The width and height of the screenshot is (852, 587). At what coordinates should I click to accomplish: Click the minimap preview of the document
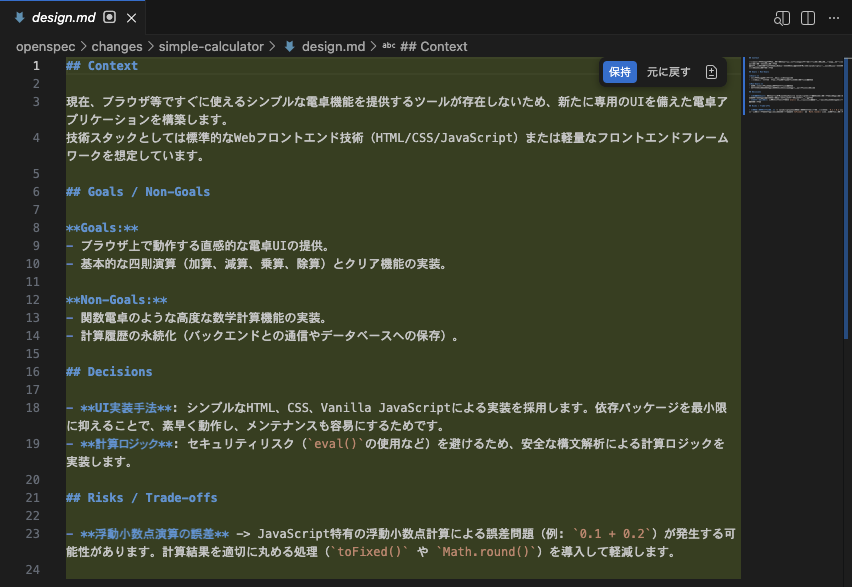tap(793, 85)
